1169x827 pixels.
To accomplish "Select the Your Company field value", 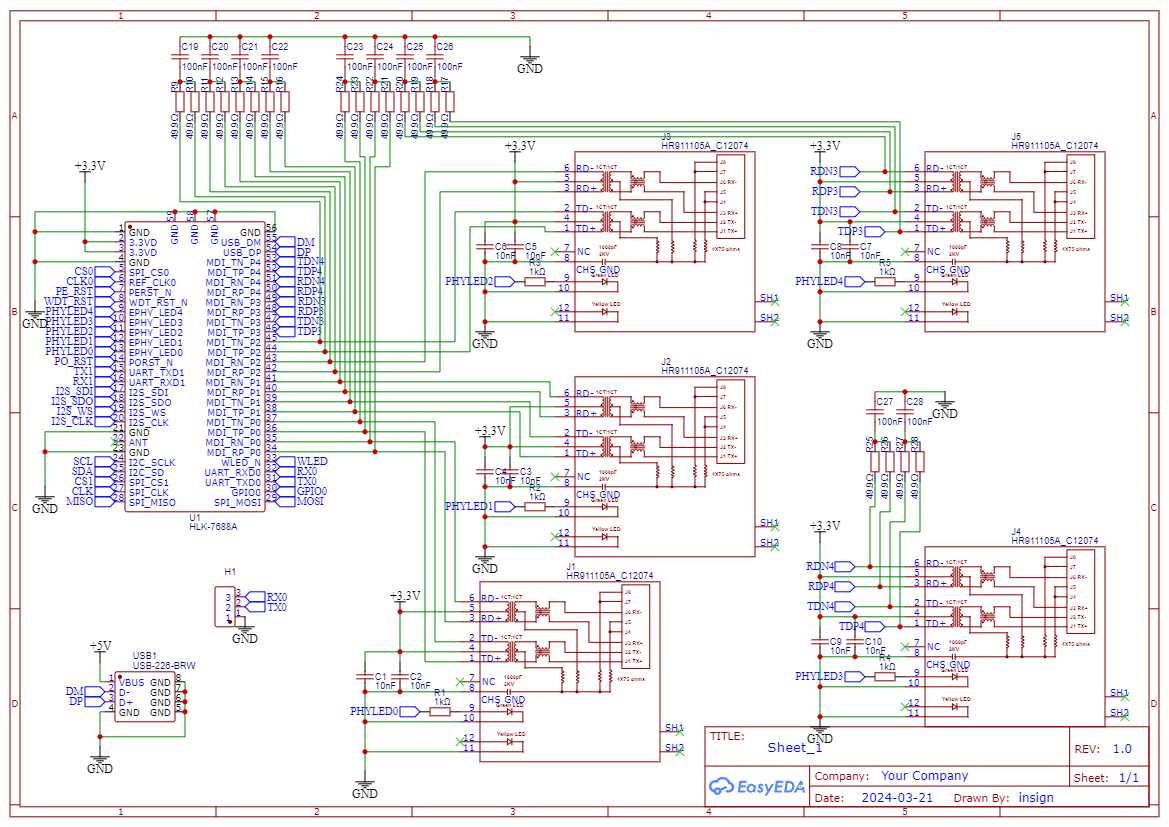I will point(924,776).
